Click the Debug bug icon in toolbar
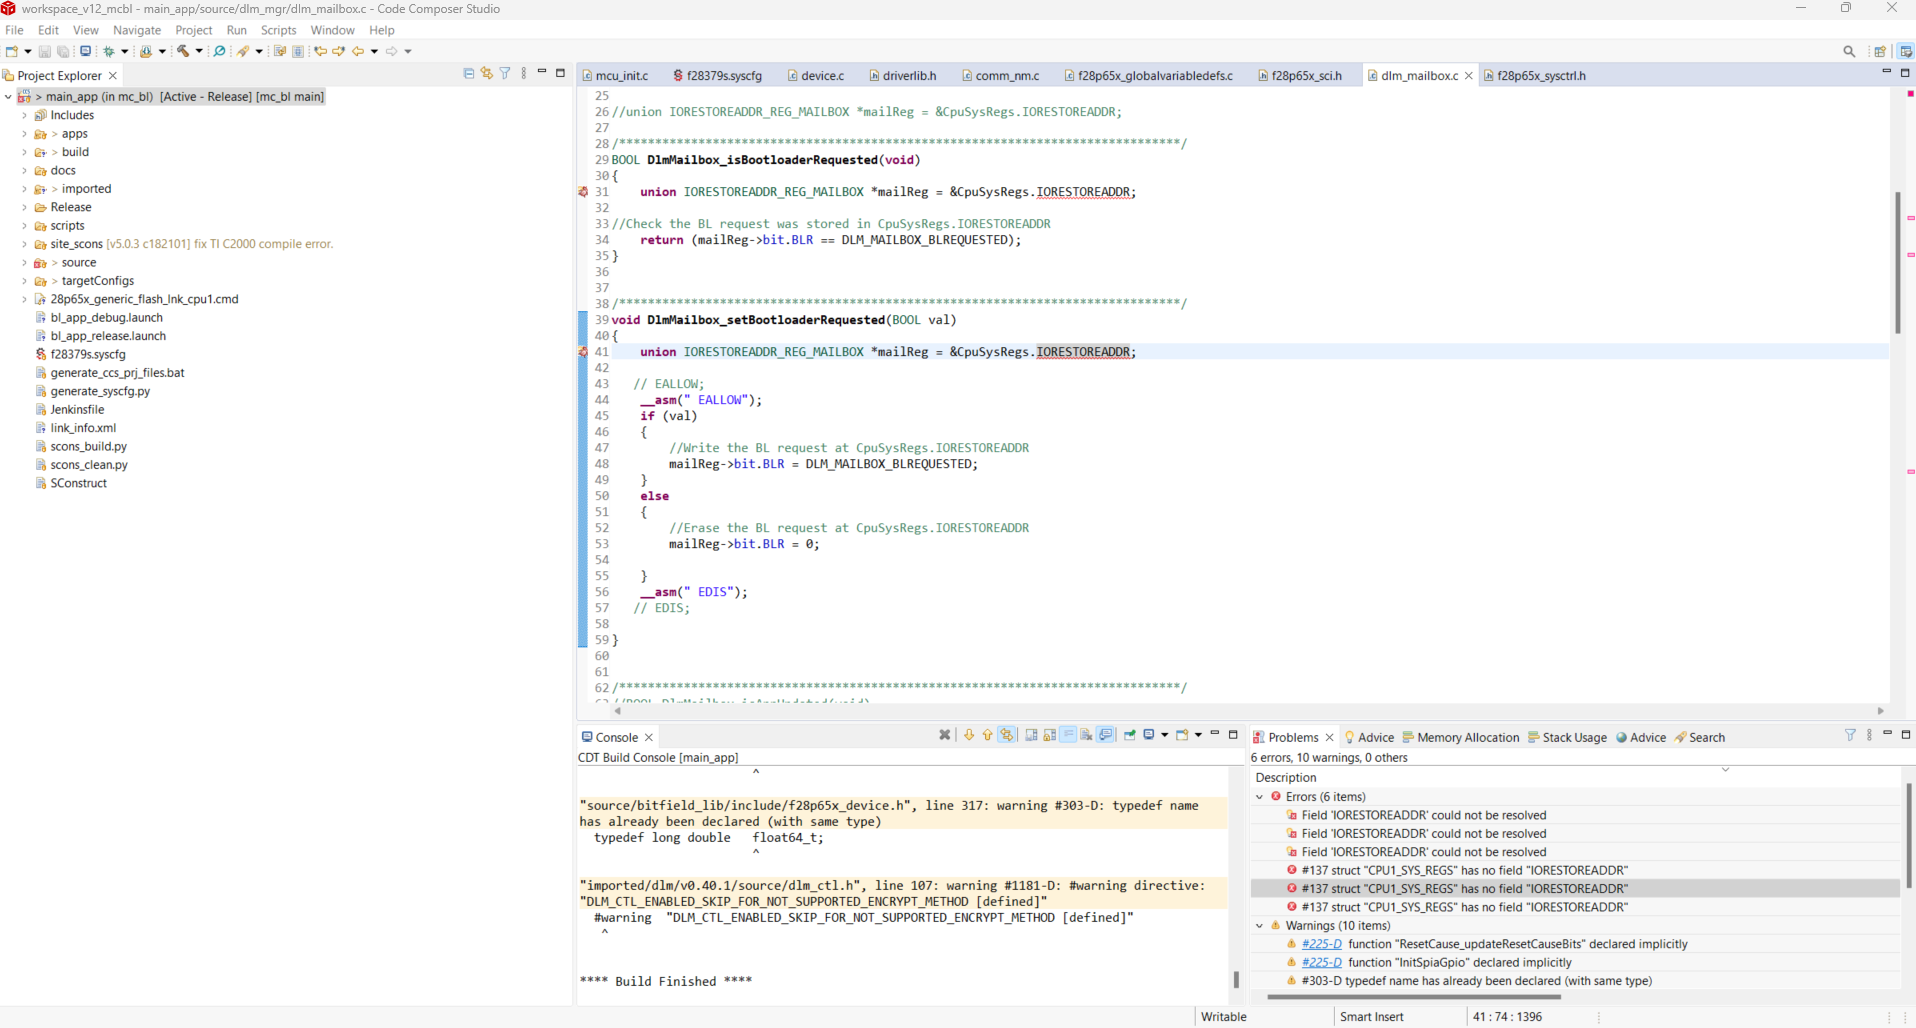 [x=108, y=51]
